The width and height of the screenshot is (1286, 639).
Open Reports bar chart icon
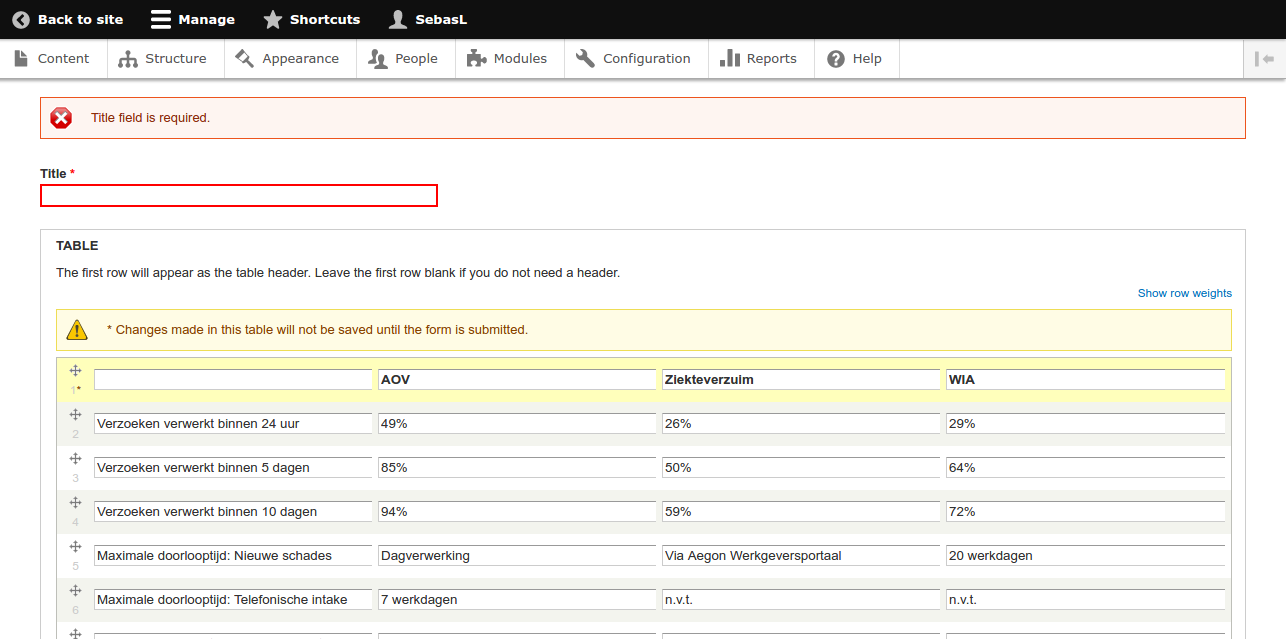(x=730, y=59)
